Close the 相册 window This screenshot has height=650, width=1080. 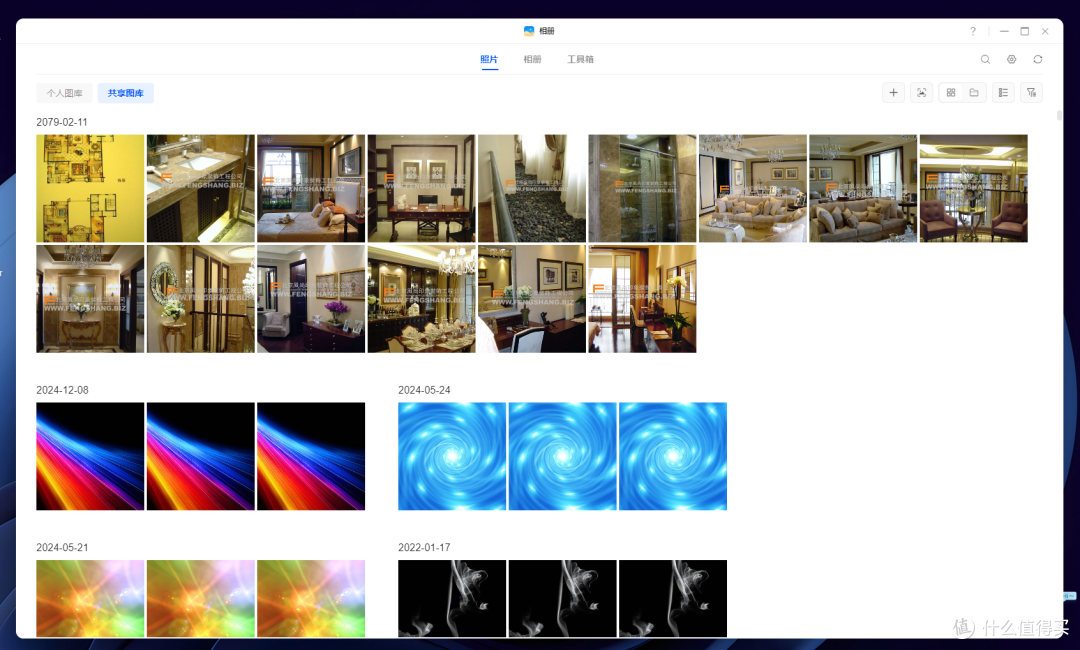1046,31
